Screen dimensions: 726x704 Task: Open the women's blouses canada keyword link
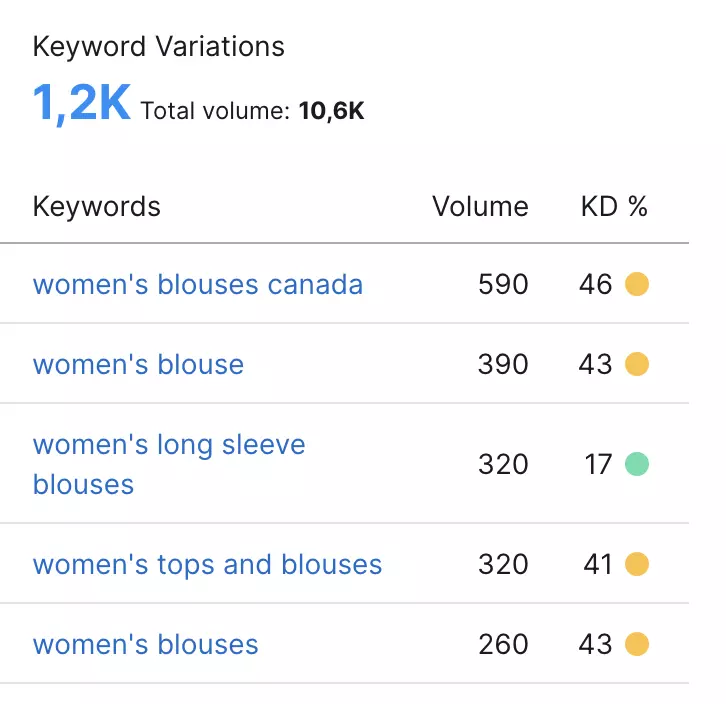coord(197,285)
